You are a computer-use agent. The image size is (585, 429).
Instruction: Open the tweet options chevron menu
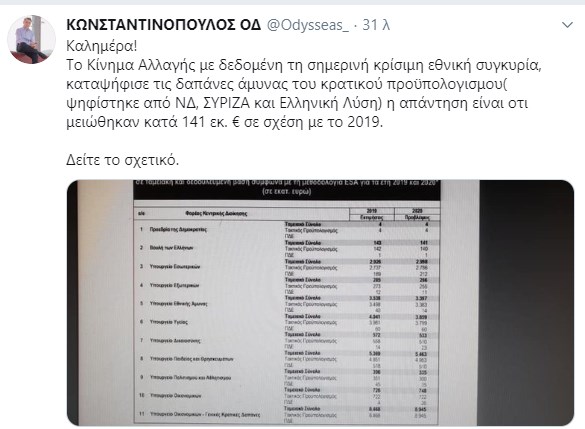coord(567,25)
